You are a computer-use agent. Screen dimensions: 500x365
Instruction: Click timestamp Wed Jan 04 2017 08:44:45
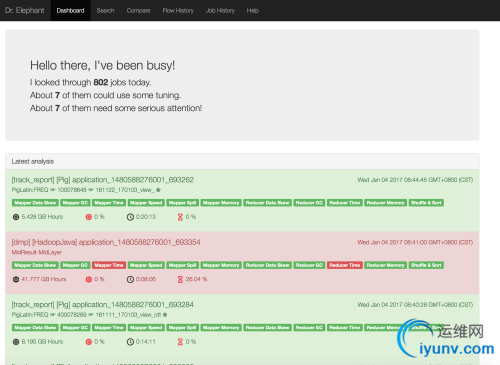click(x=415, y=180)
